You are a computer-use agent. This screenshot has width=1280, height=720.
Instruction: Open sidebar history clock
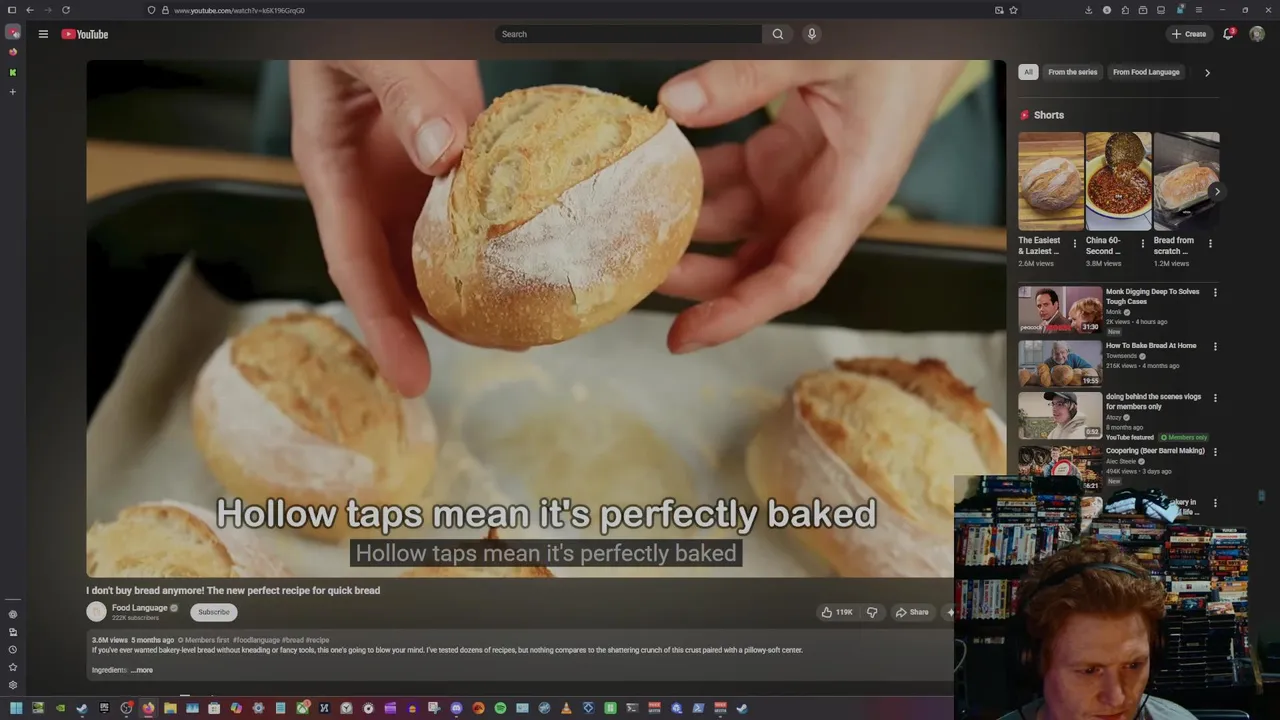tap(13, 650)
